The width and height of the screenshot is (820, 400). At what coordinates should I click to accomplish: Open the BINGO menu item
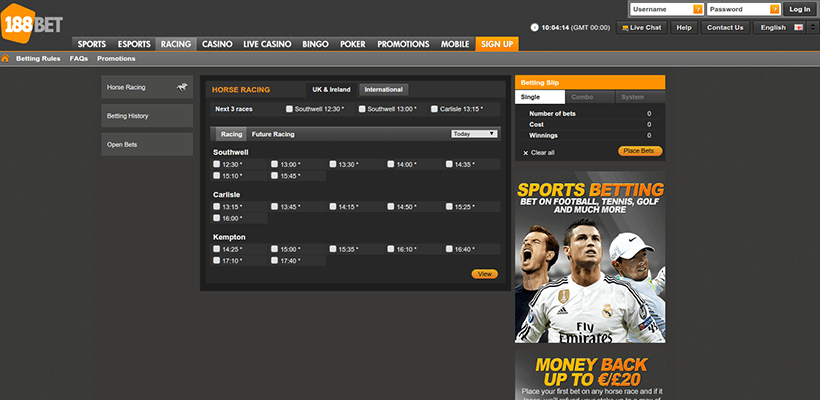coord(315,44)
